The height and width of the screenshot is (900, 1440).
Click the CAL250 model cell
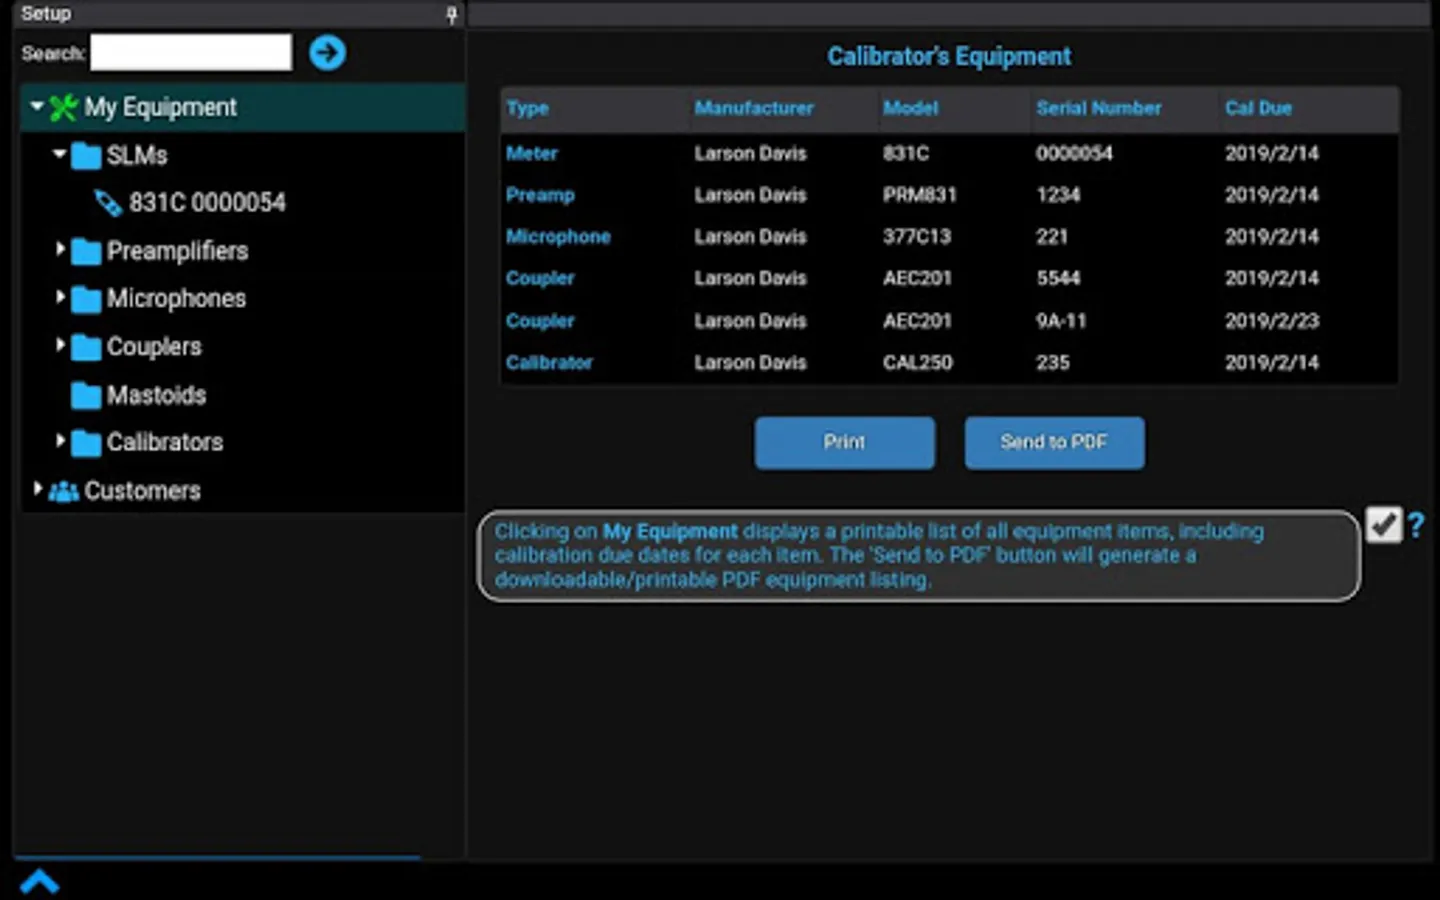[917, 363]
